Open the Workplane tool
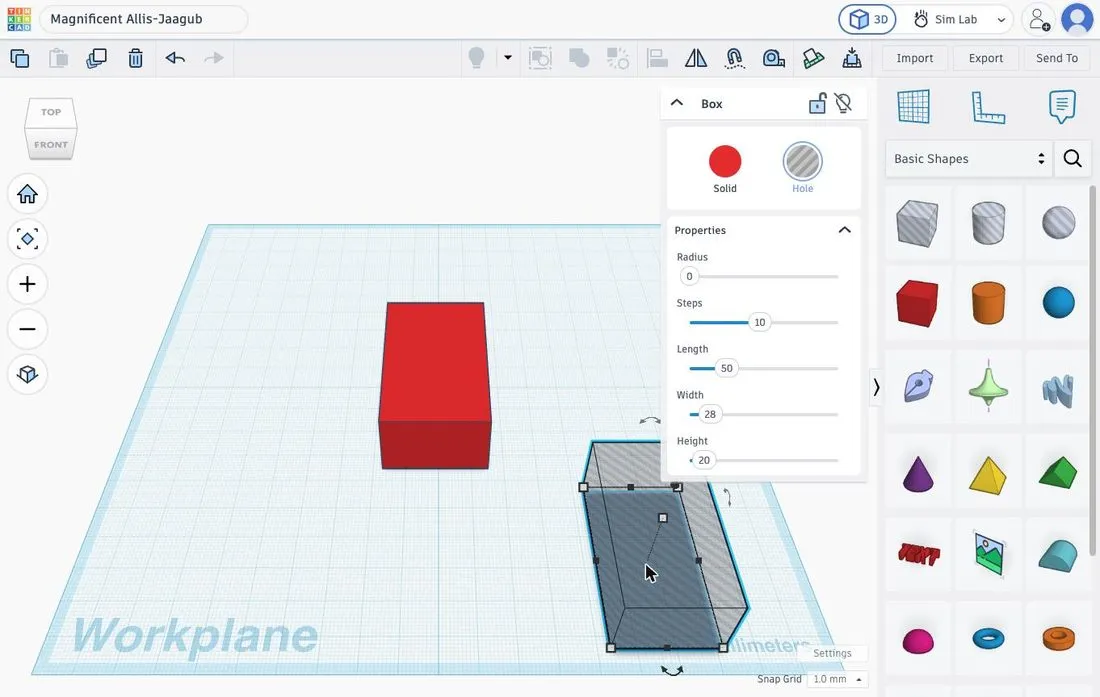Viewport: 1100px width, 697px height. (x=913, y=107)
